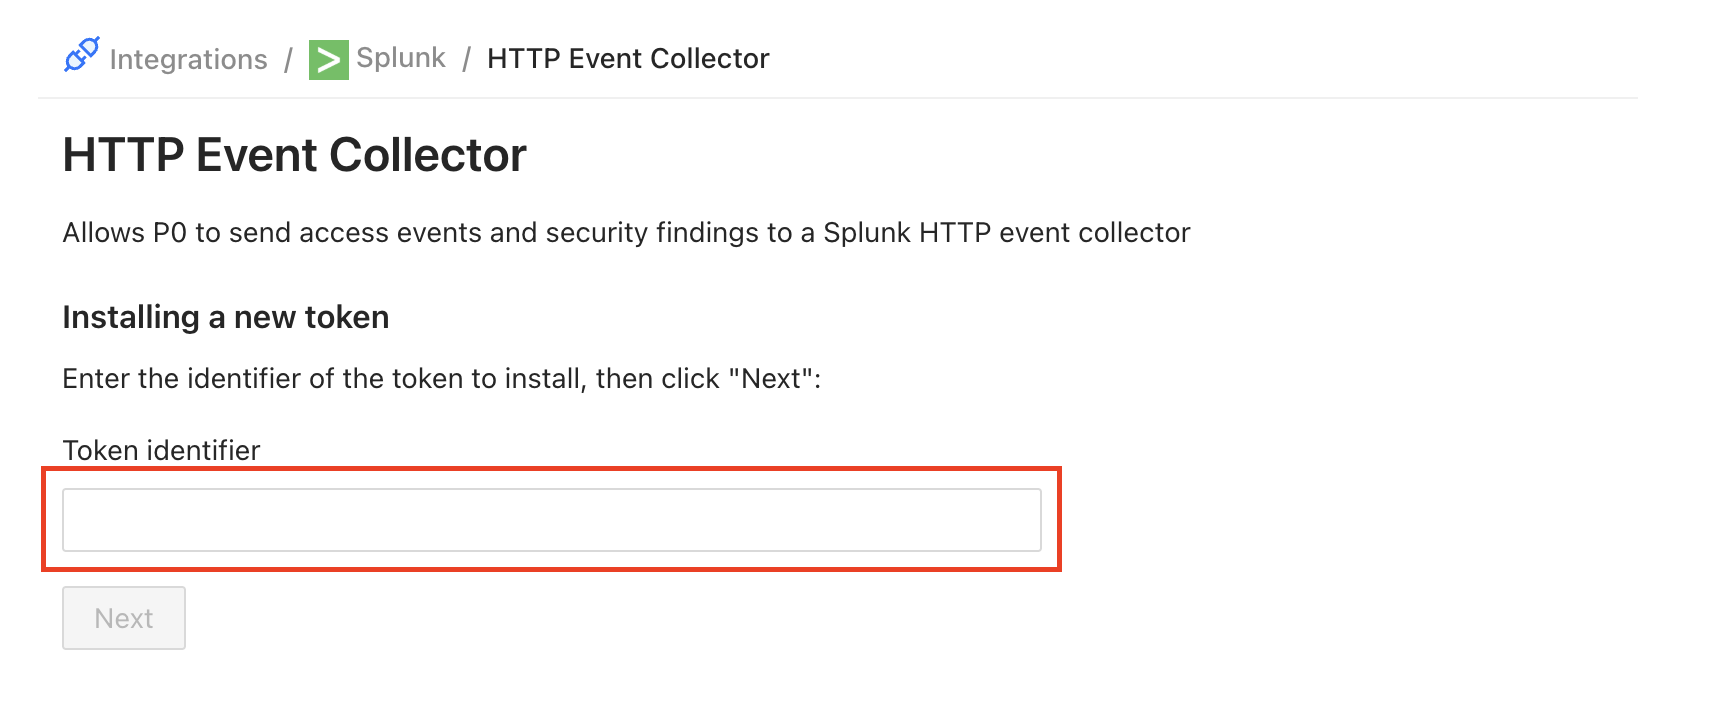Open the Integrations breadcrumb link

pos(188,60)
